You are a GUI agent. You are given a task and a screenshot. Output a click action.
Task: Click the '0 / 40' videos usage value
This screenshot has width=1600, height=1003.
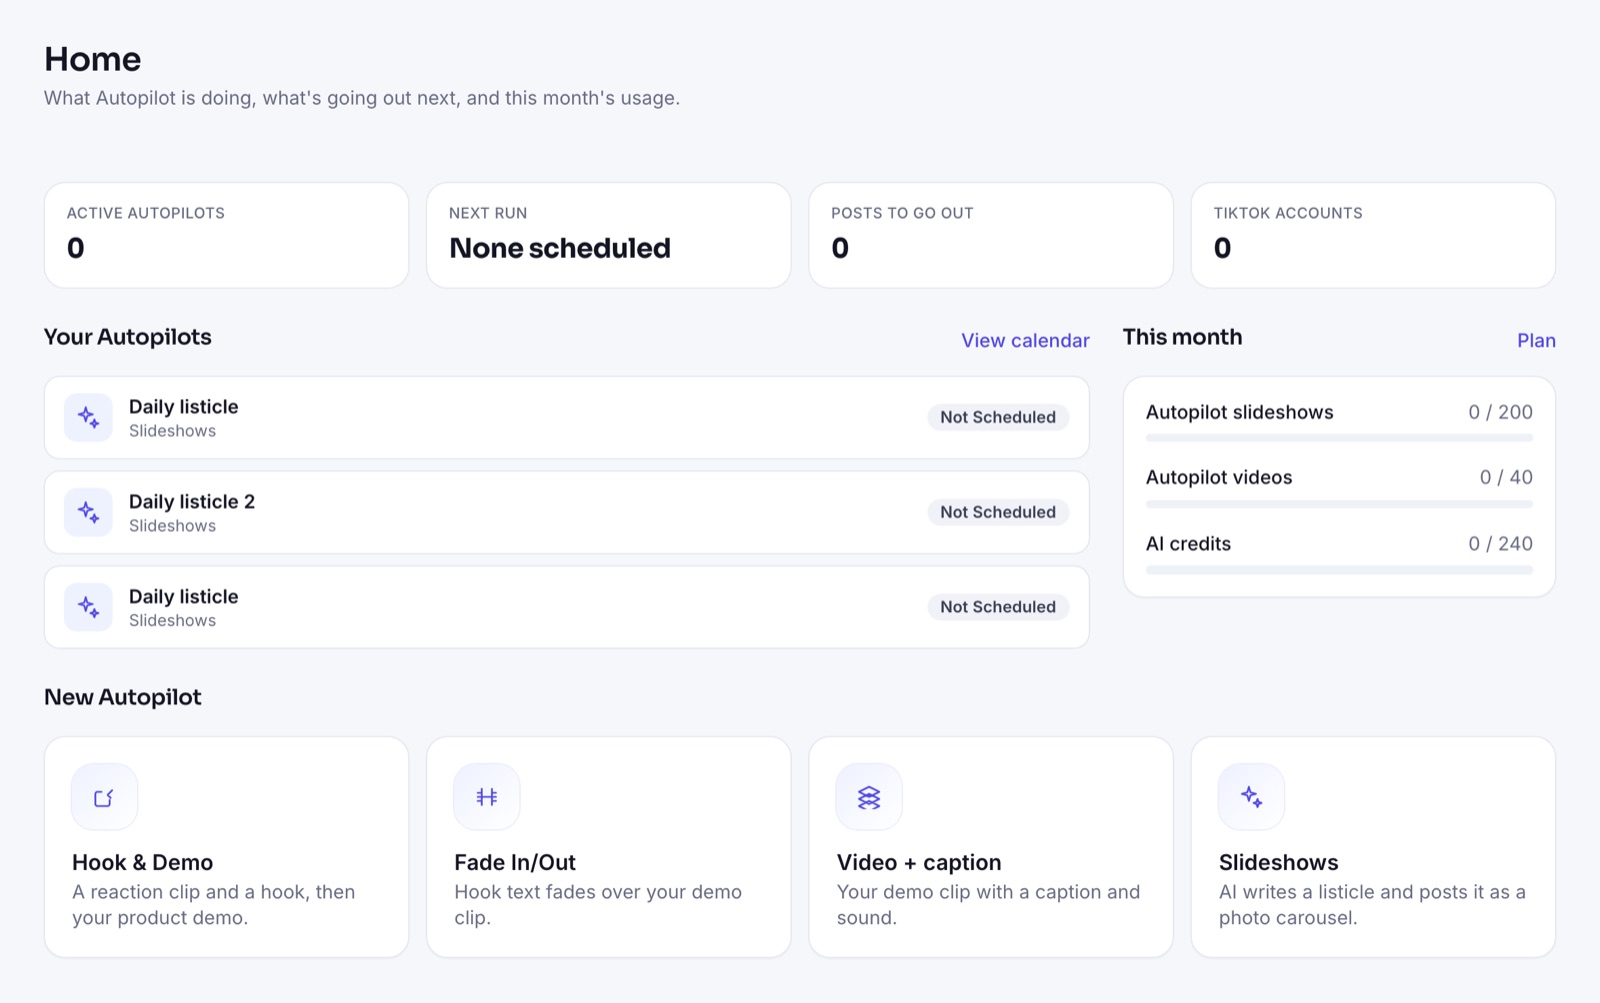tap(1506, 477)
